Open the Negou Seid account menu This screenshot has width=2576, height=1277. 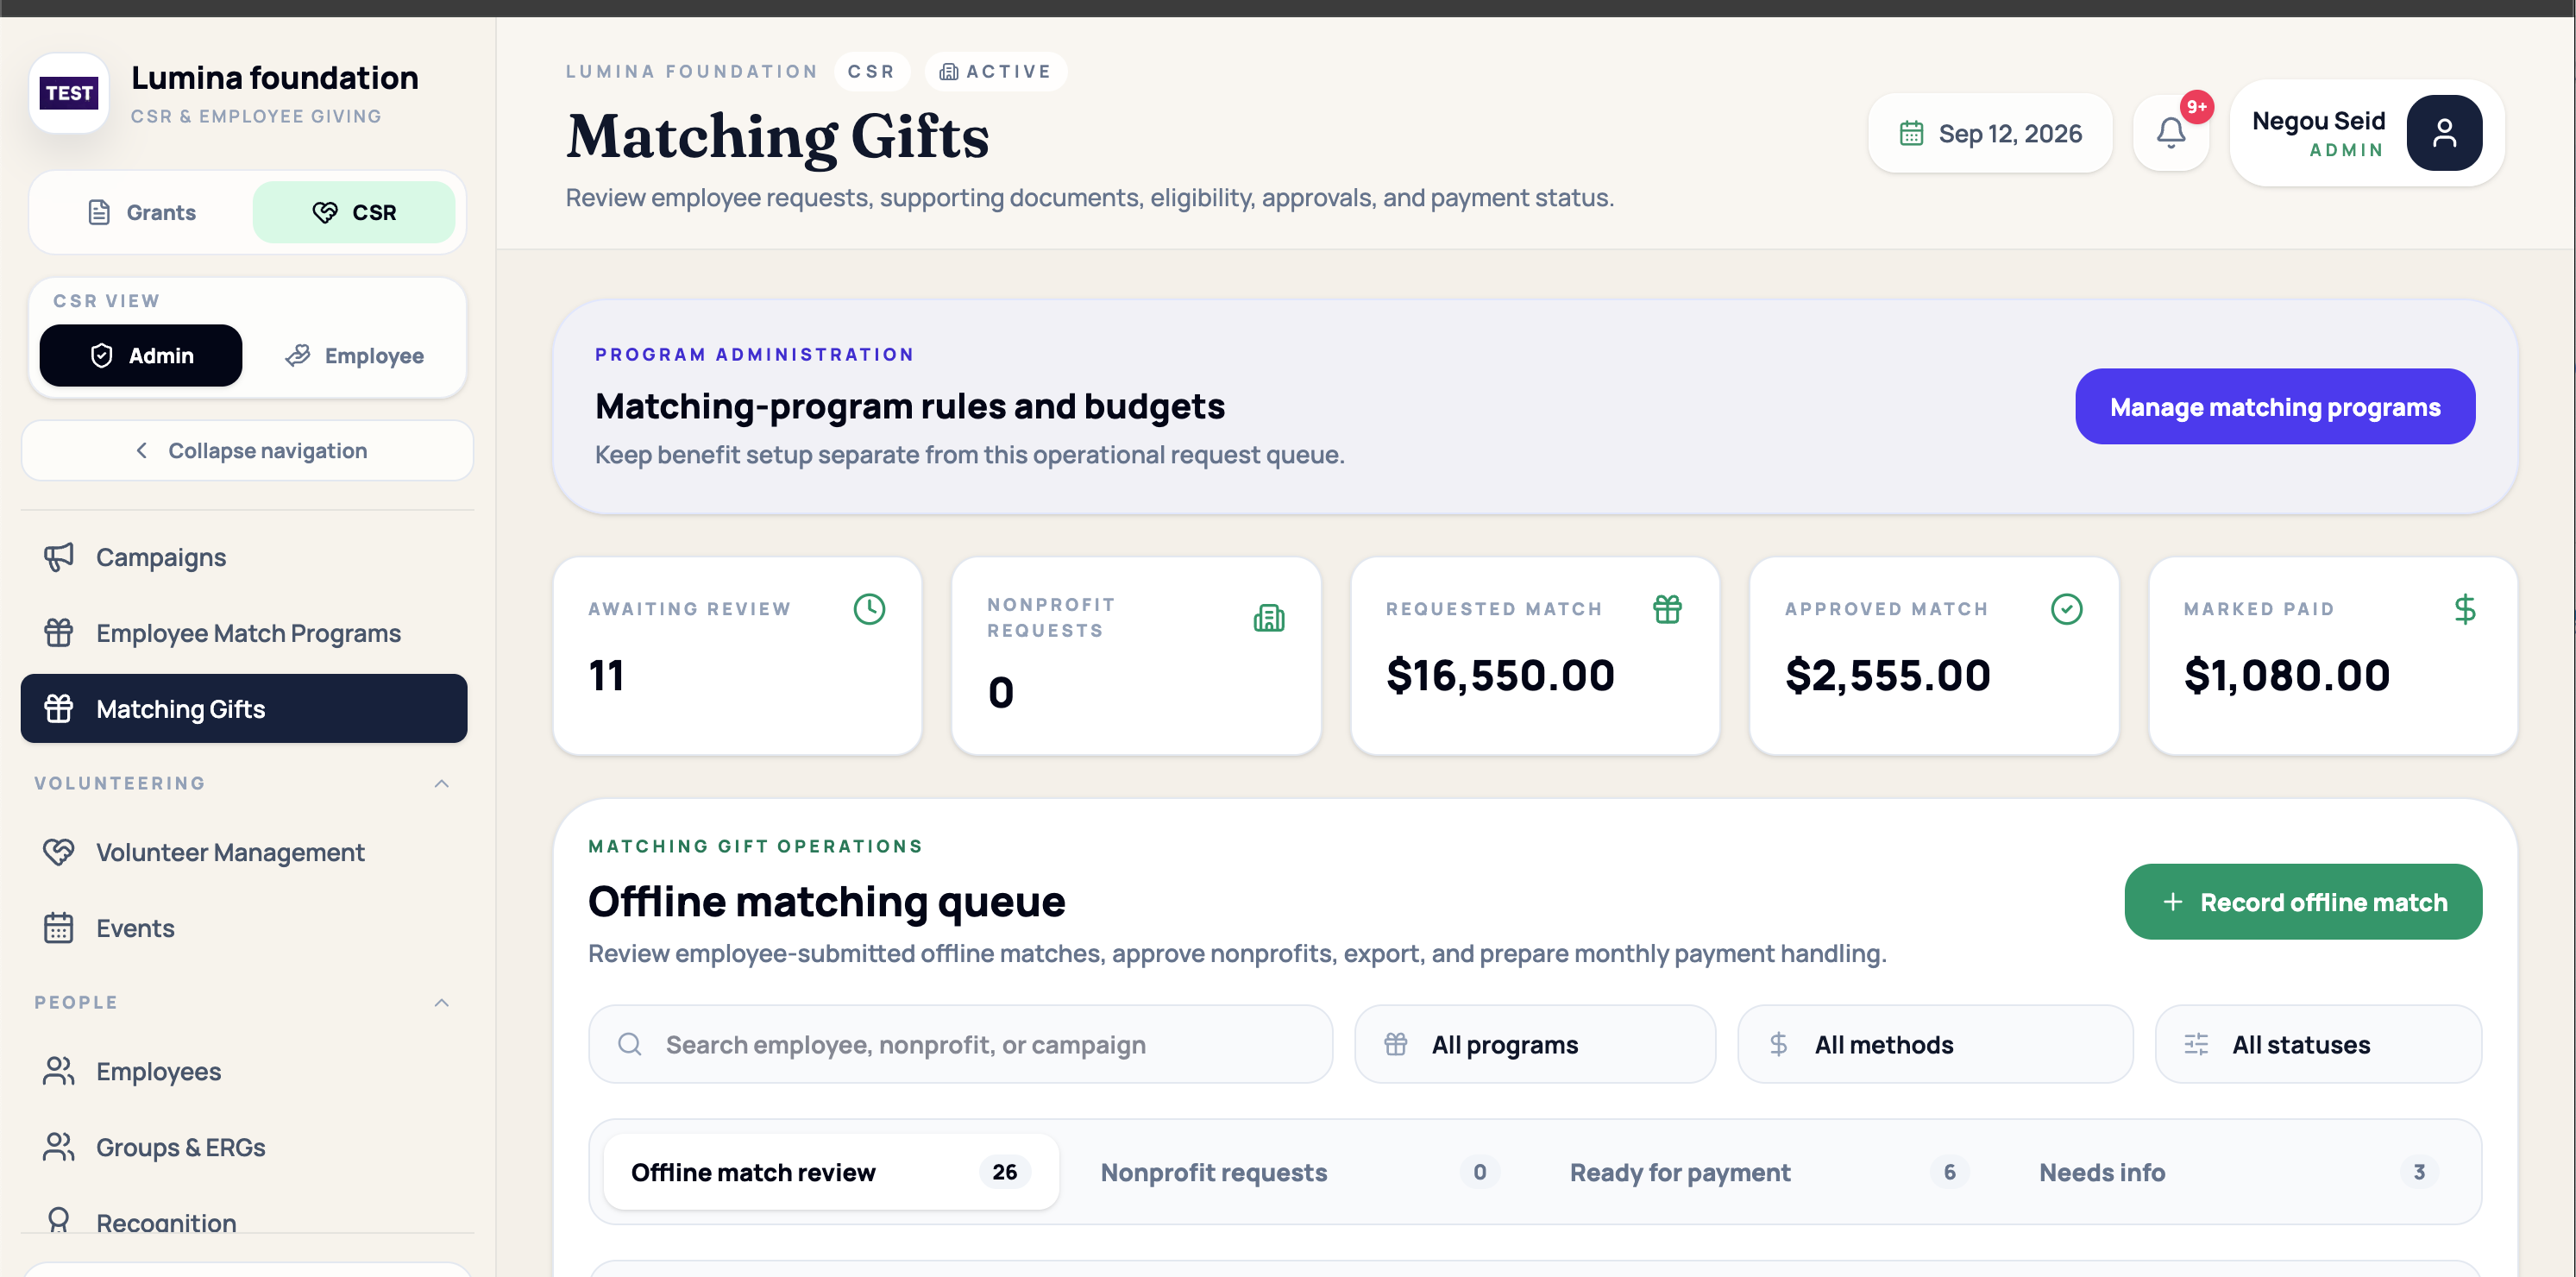tap(2367, 133)
